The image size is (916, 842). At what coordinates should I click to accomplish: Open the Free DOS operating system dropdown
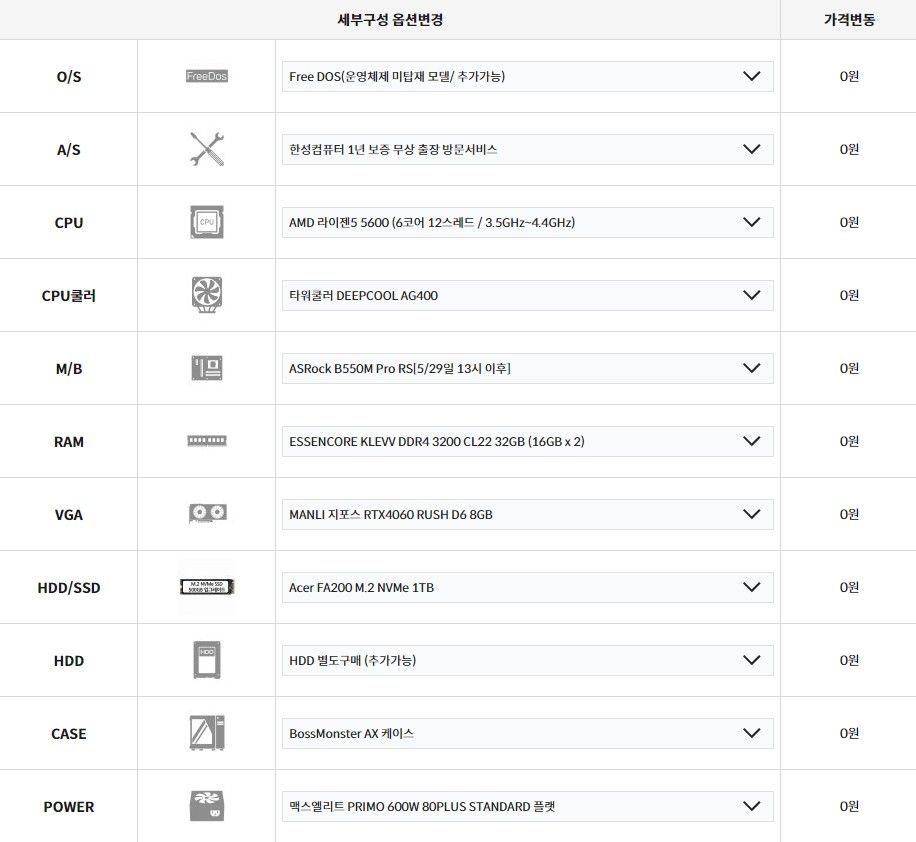click(528, 77)
